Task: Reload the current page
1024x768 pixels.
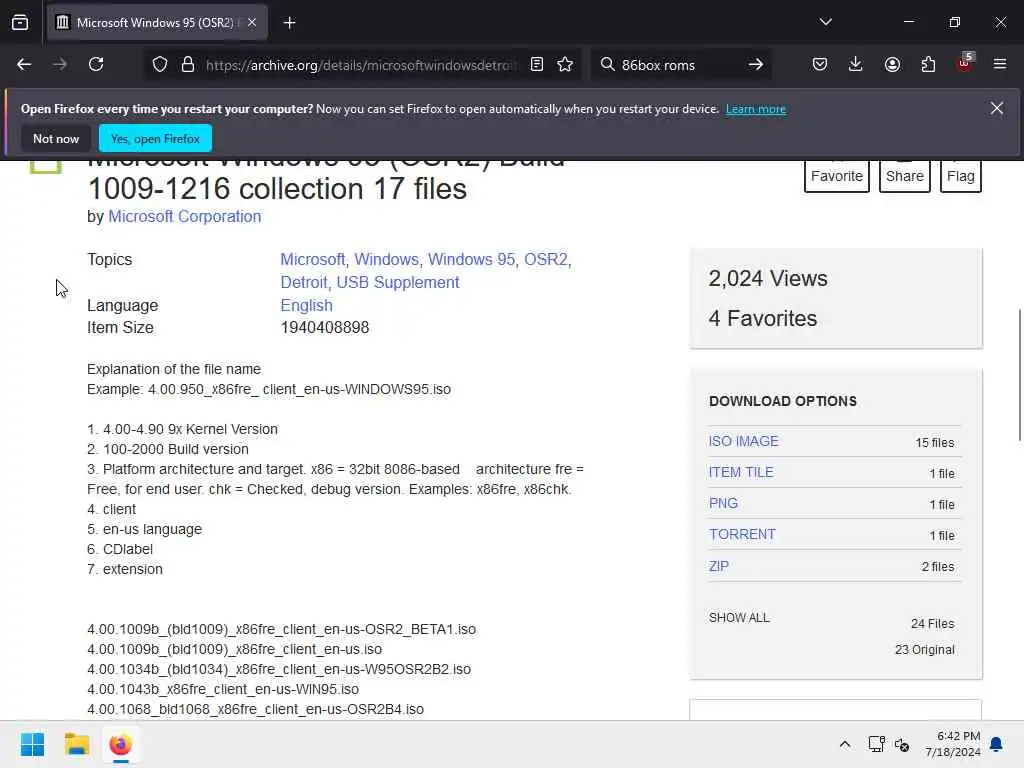Action: point(96,65)
